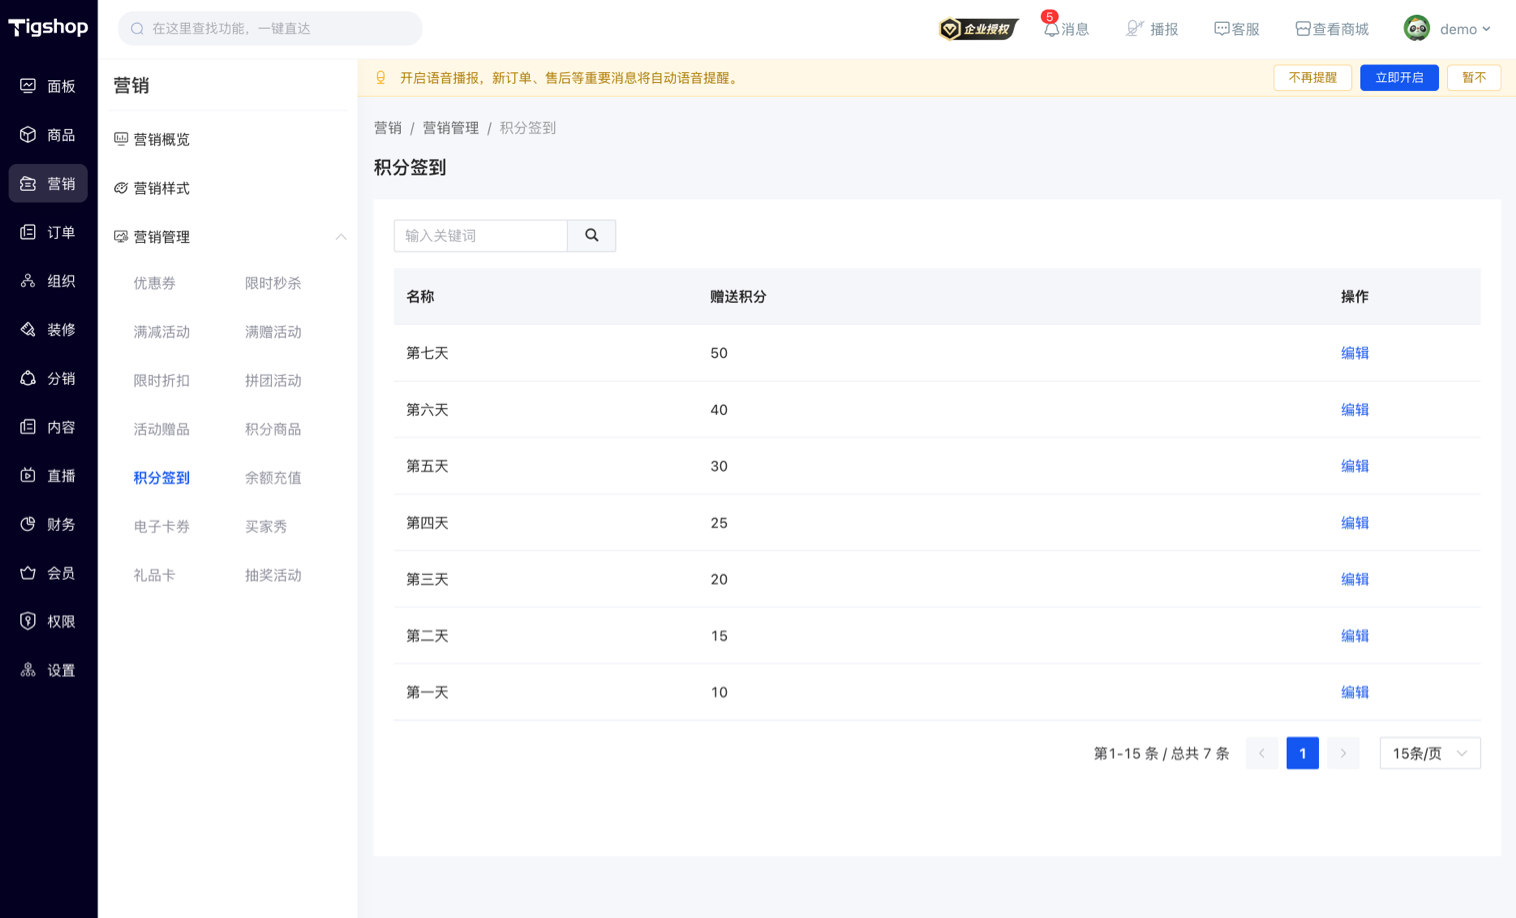Open the 商品 products icon
Viewport: 1516px width, 918px height.
click(x=28, y=135)
